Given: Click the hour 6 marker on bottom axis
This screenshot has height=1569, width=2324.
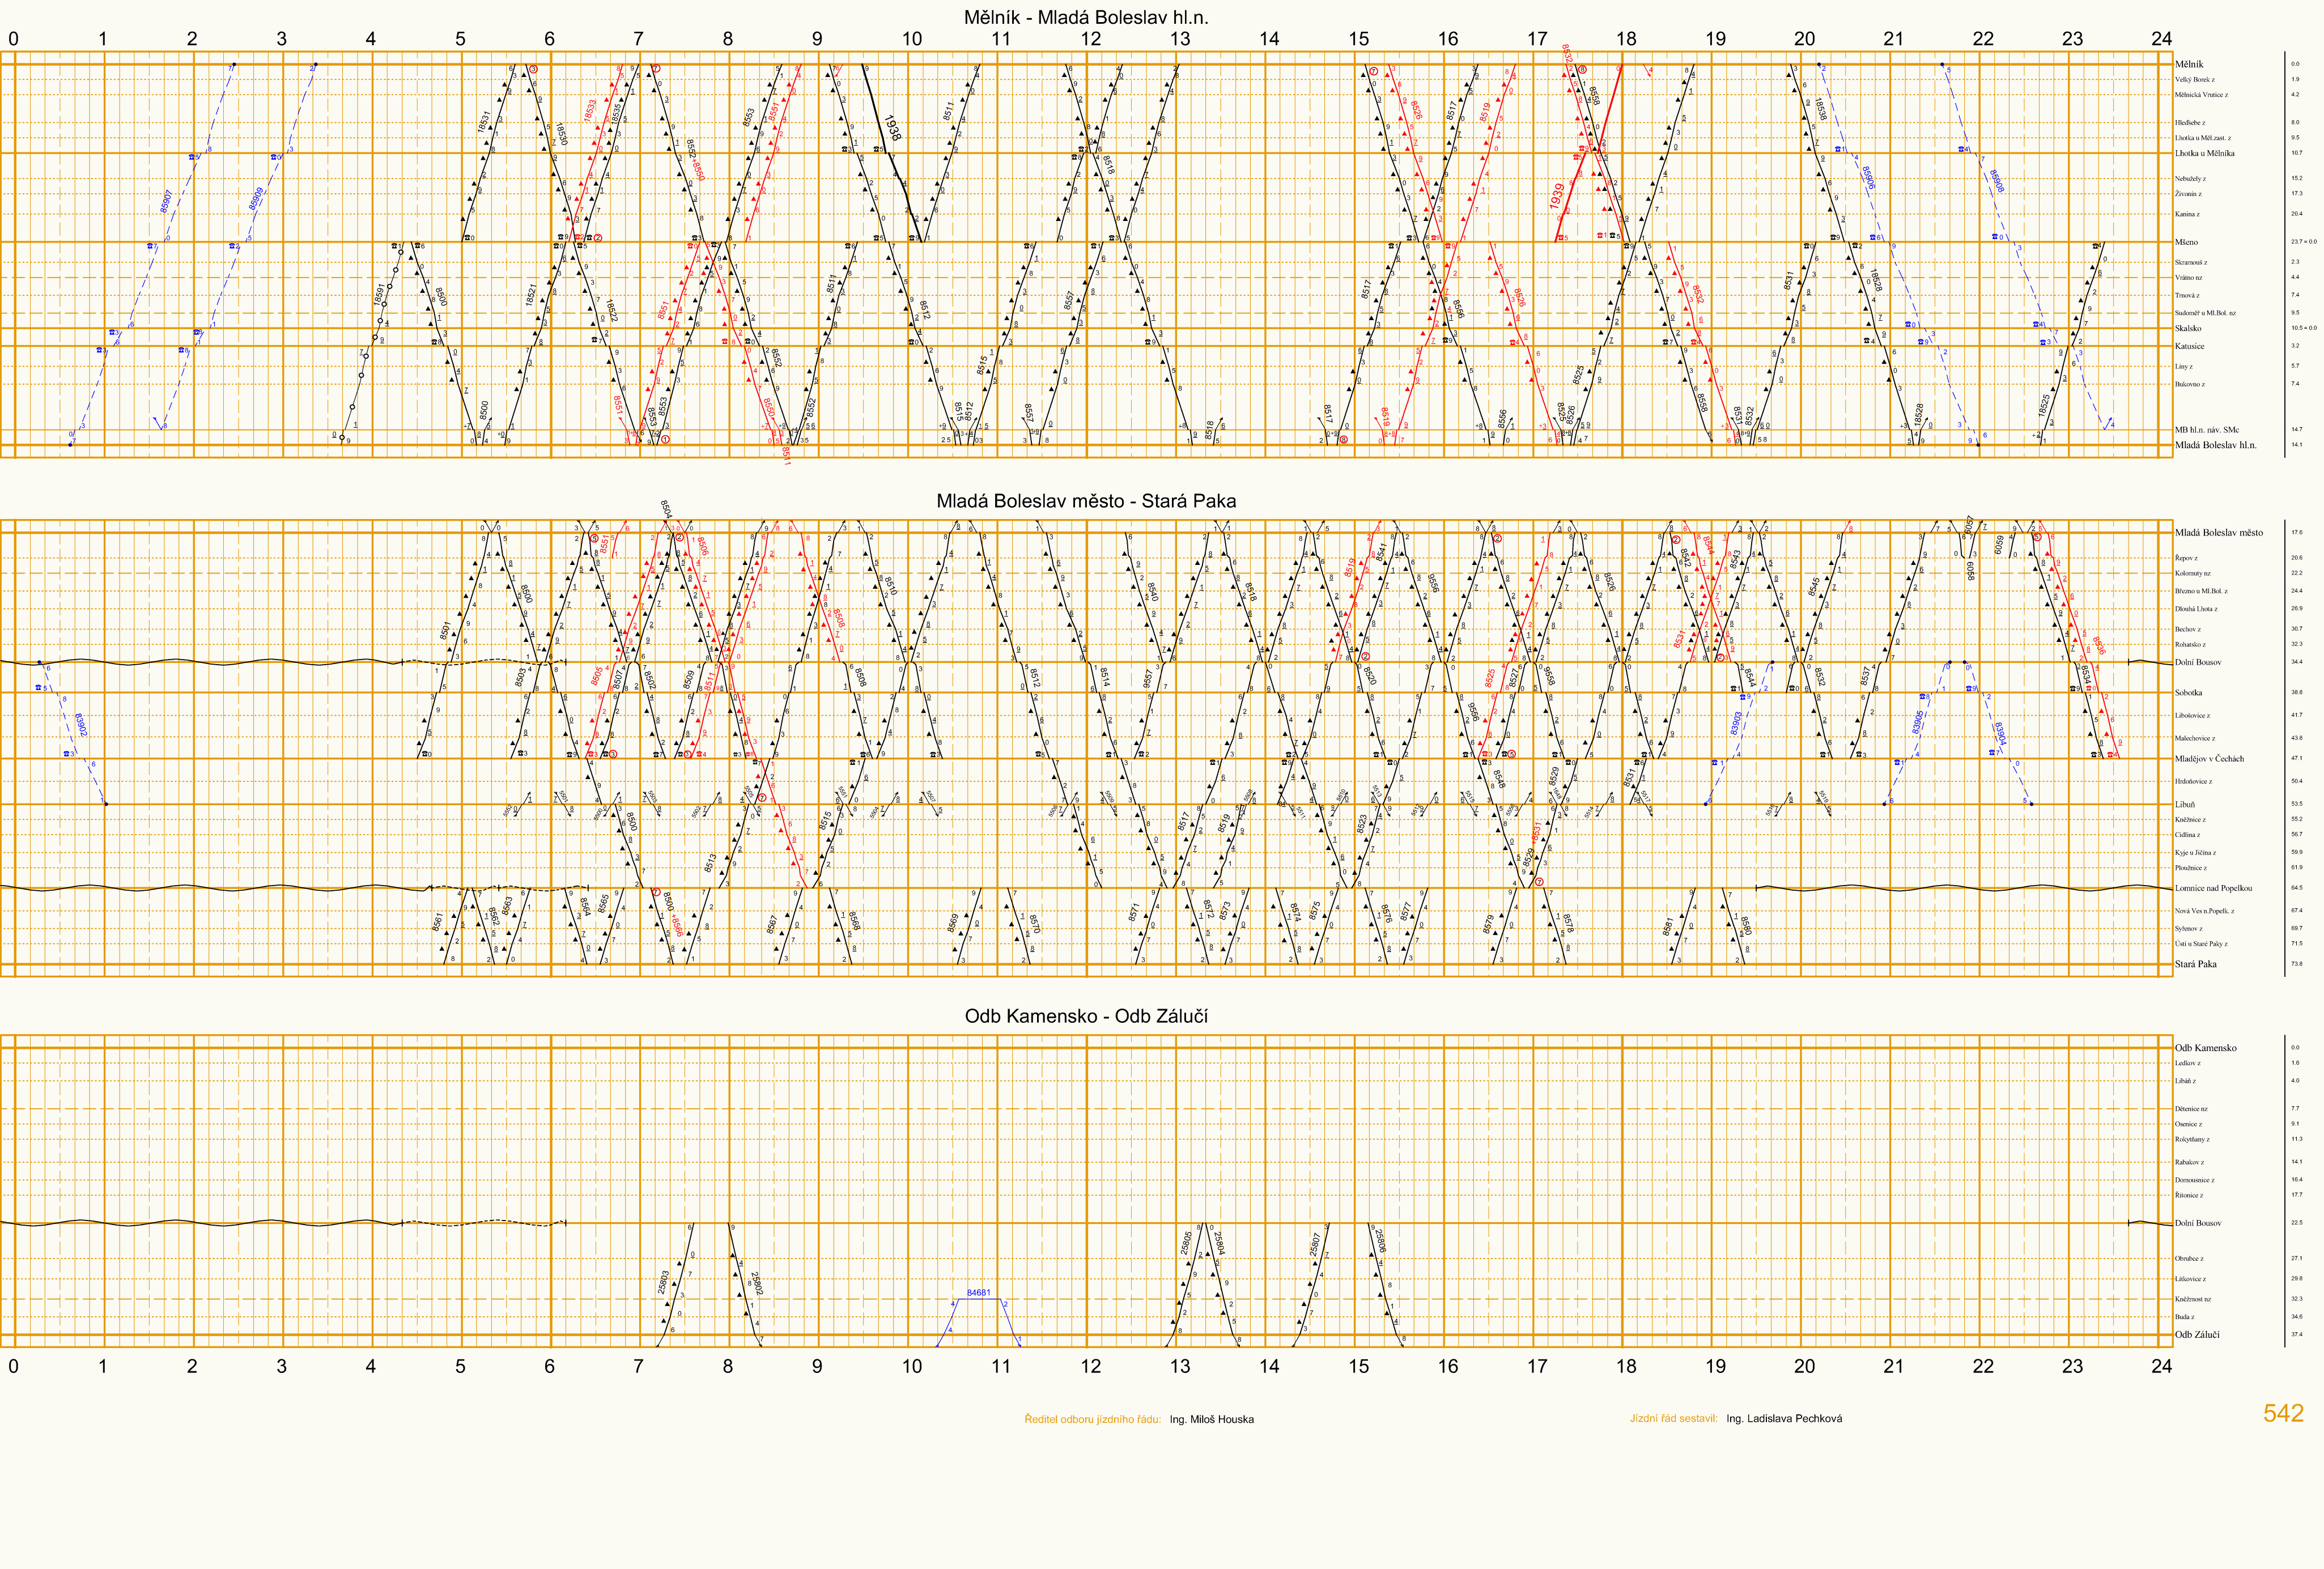Looking at the screenshot, I should 549,1366.
